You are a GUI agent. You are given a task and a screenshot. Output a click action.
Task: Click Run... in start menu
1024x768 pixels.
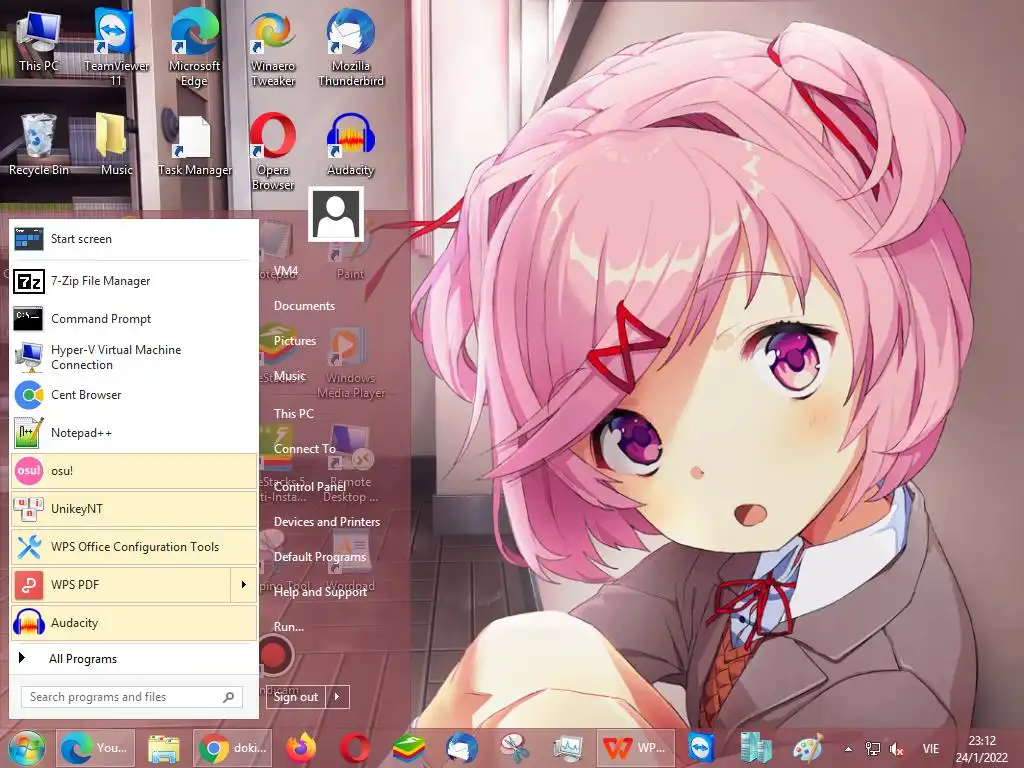289,627
